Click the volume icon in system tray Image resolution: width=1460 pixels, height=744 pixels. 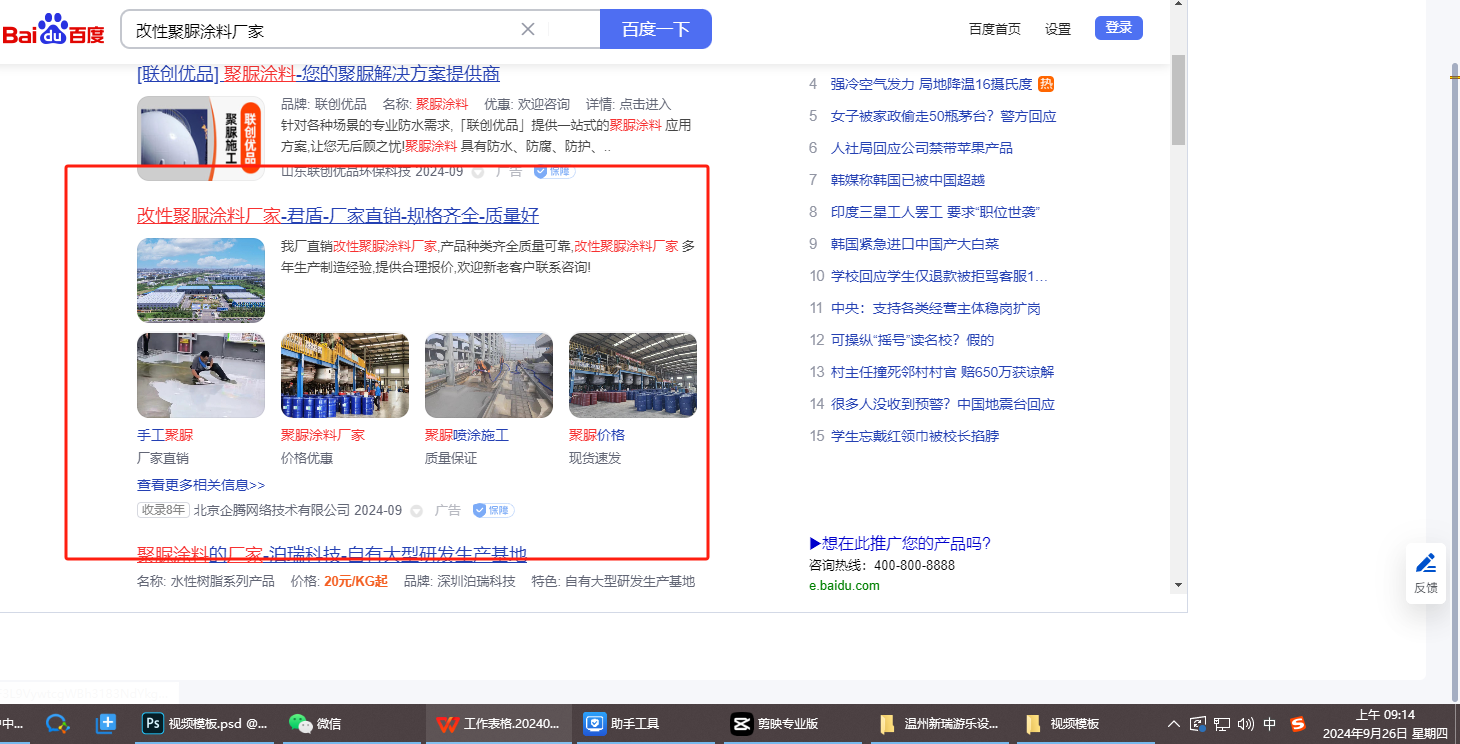click(1245, 724)
